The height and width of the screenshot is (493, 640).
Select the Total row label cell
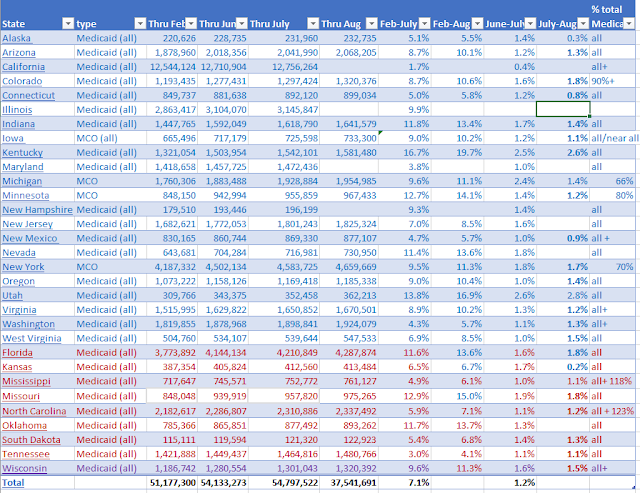[38, 483]
